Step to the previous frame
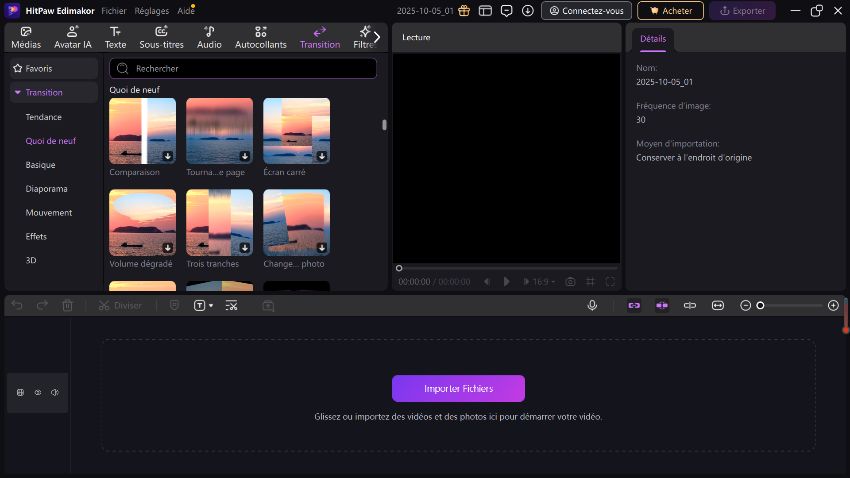The width and height of the screenshot is (850, 478). [487, 282]
